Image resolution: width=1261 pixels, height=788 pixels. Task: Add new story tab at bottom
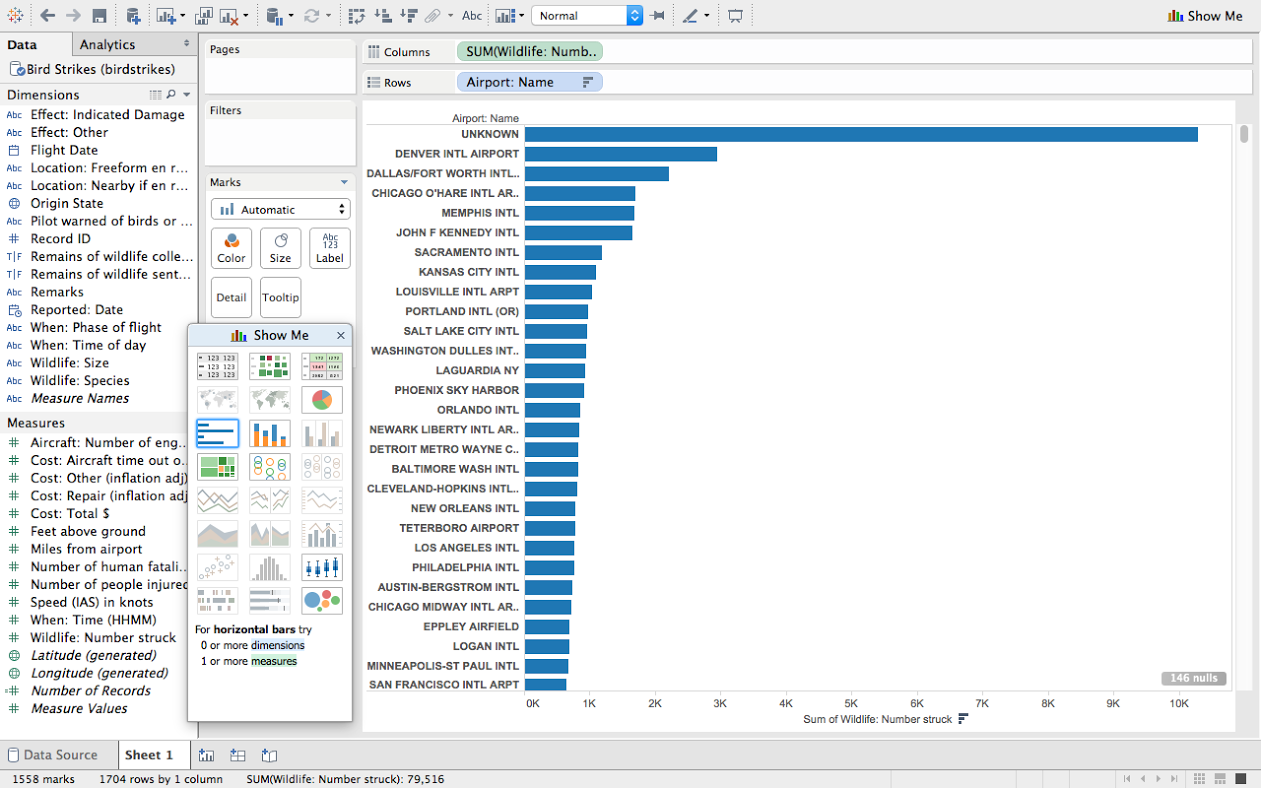269,755
